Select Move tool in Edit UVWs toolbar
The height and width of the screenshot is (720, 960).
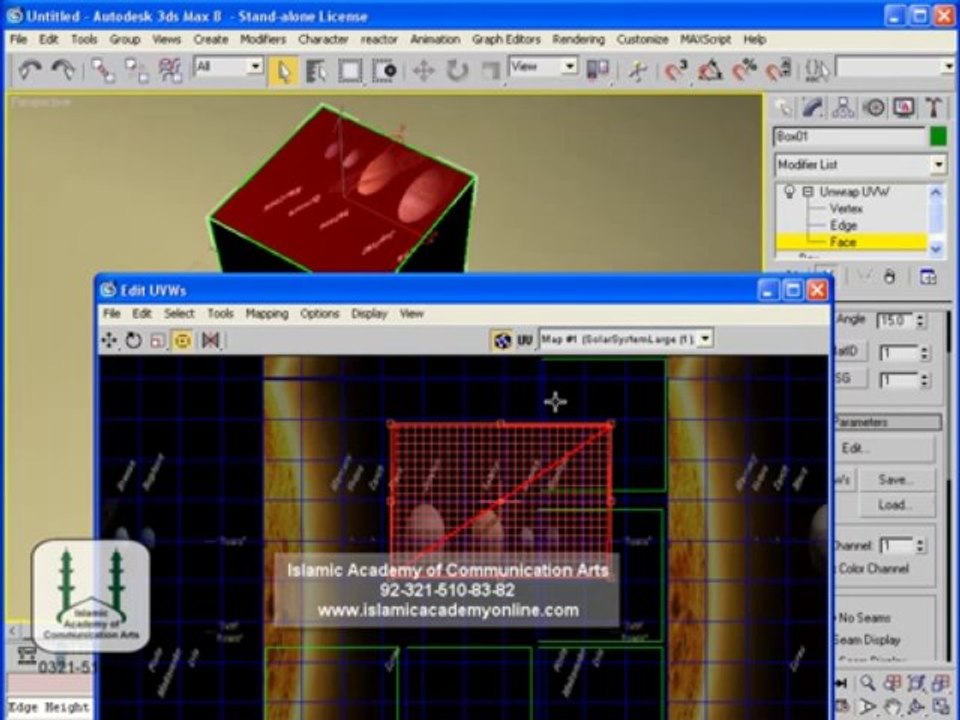[x=110, y=340]
